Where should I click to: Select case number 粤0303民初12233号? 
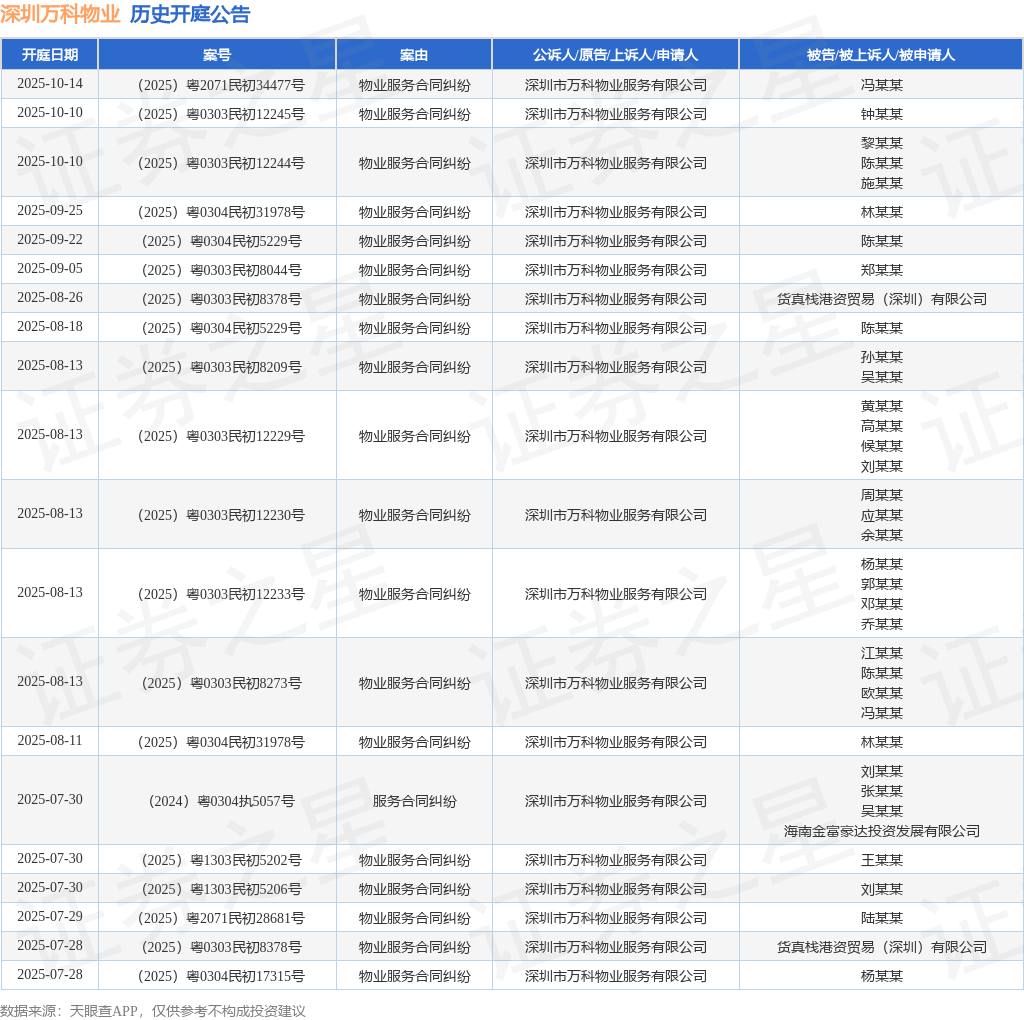[221, 594]
